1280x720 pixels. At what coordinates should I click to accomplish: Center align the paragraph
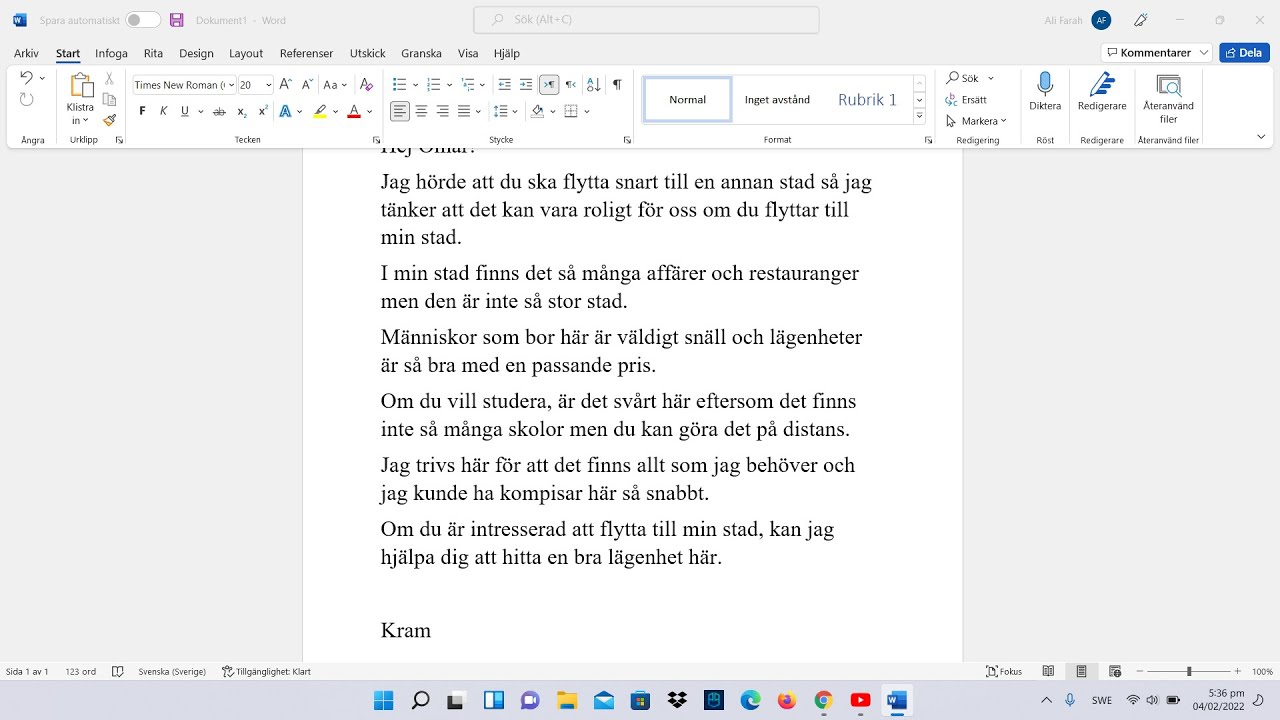click(x=421, y=111)
